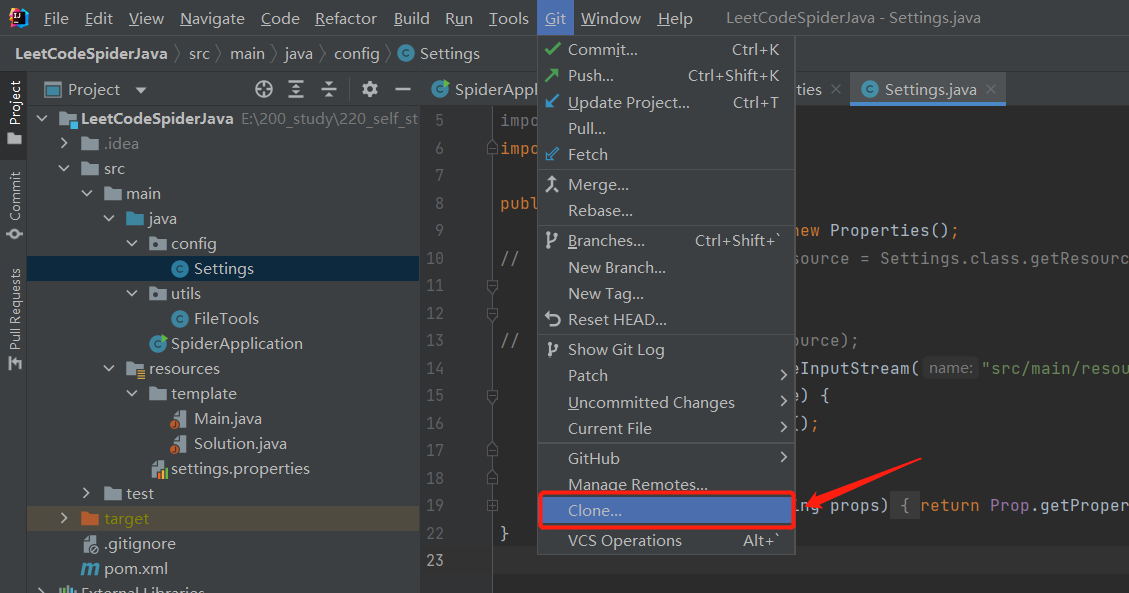The width and height of the screenshot is (1129, 593).
Task: Expand the target folder
Action: pos(65,519)
